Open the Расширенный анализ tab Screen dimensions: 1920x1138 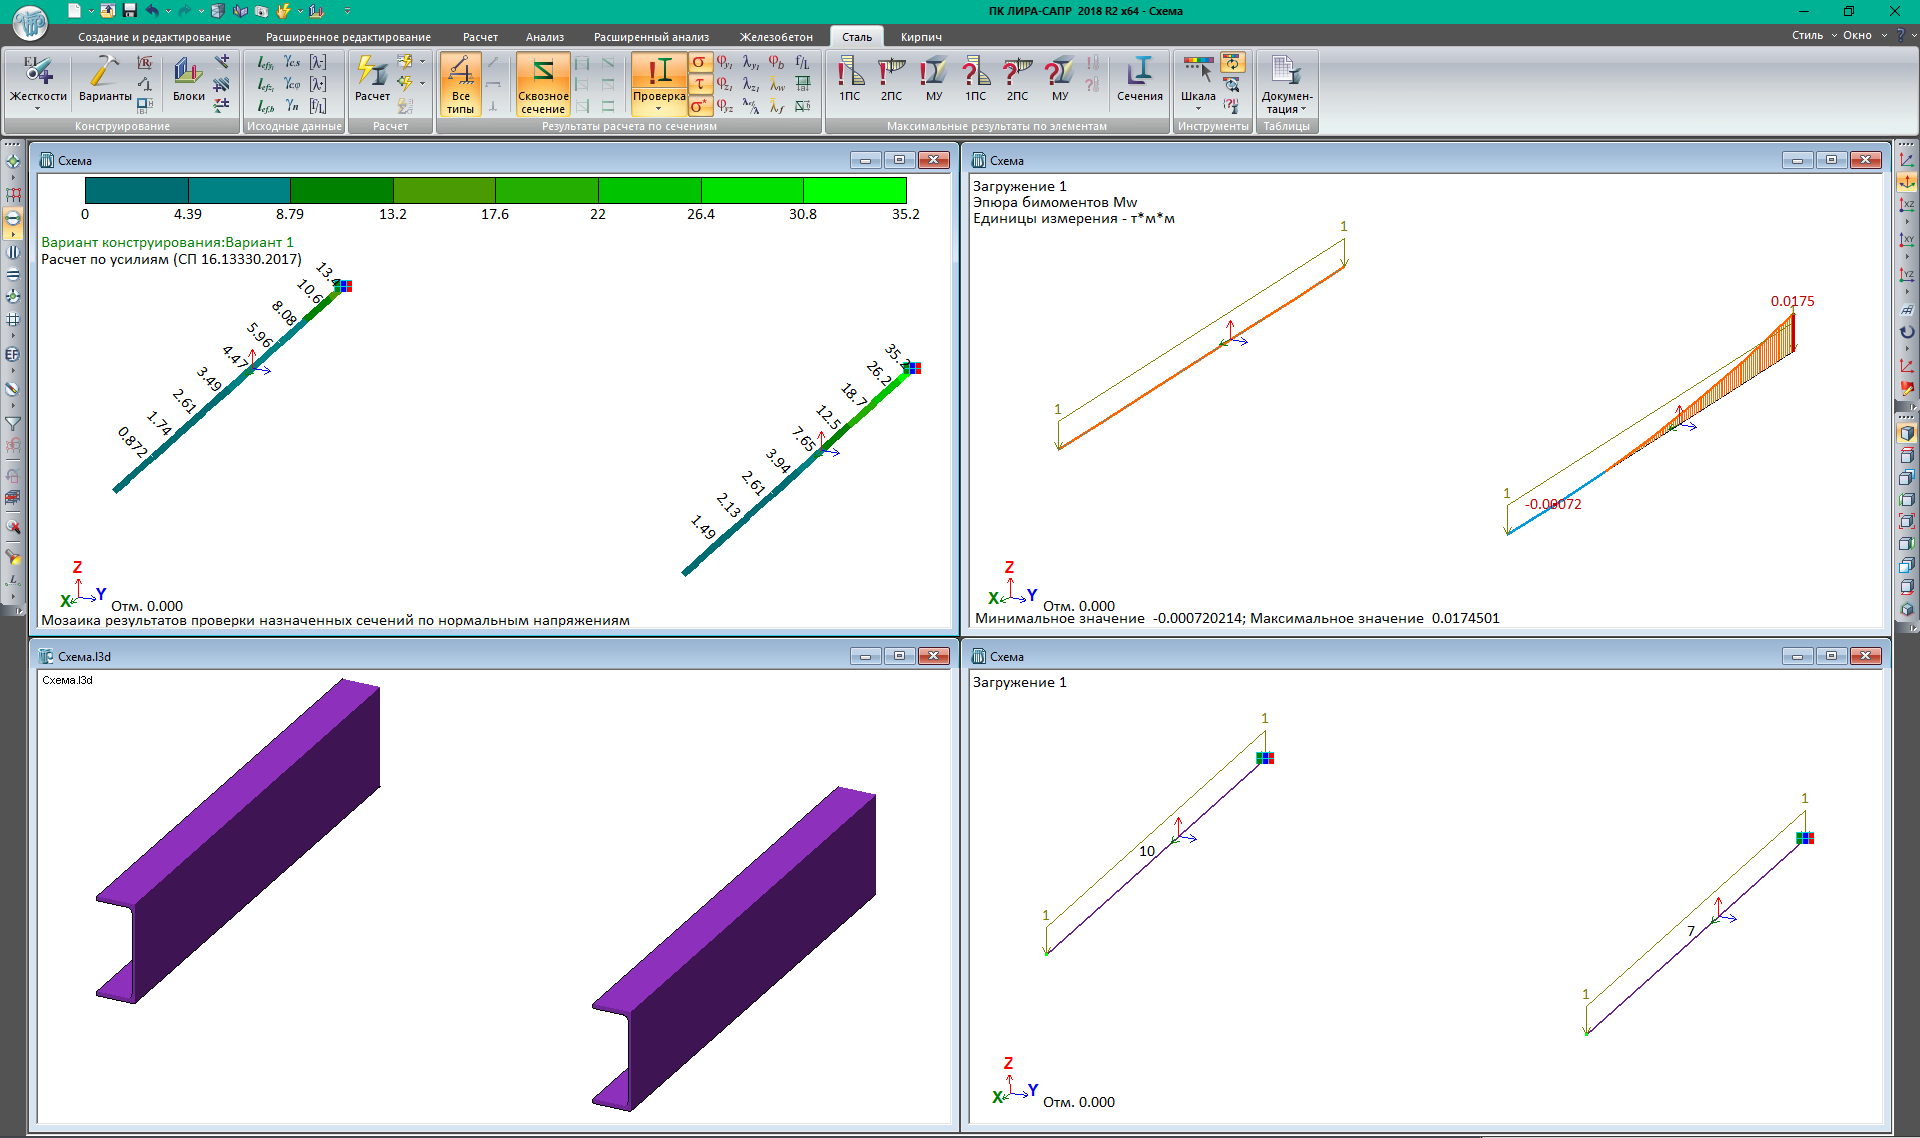(x=651, y=37)
